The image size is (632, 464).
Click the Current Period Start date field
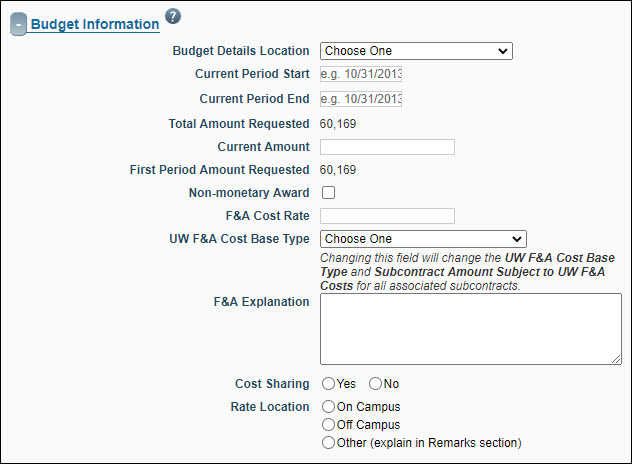click(360, 75)
